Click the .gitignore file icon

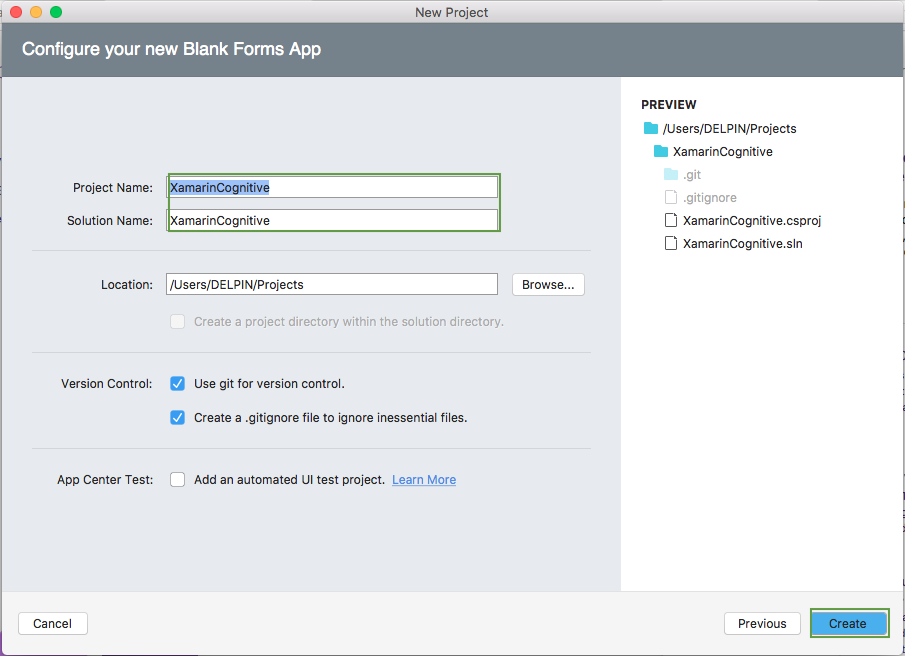tap(671, 197)
